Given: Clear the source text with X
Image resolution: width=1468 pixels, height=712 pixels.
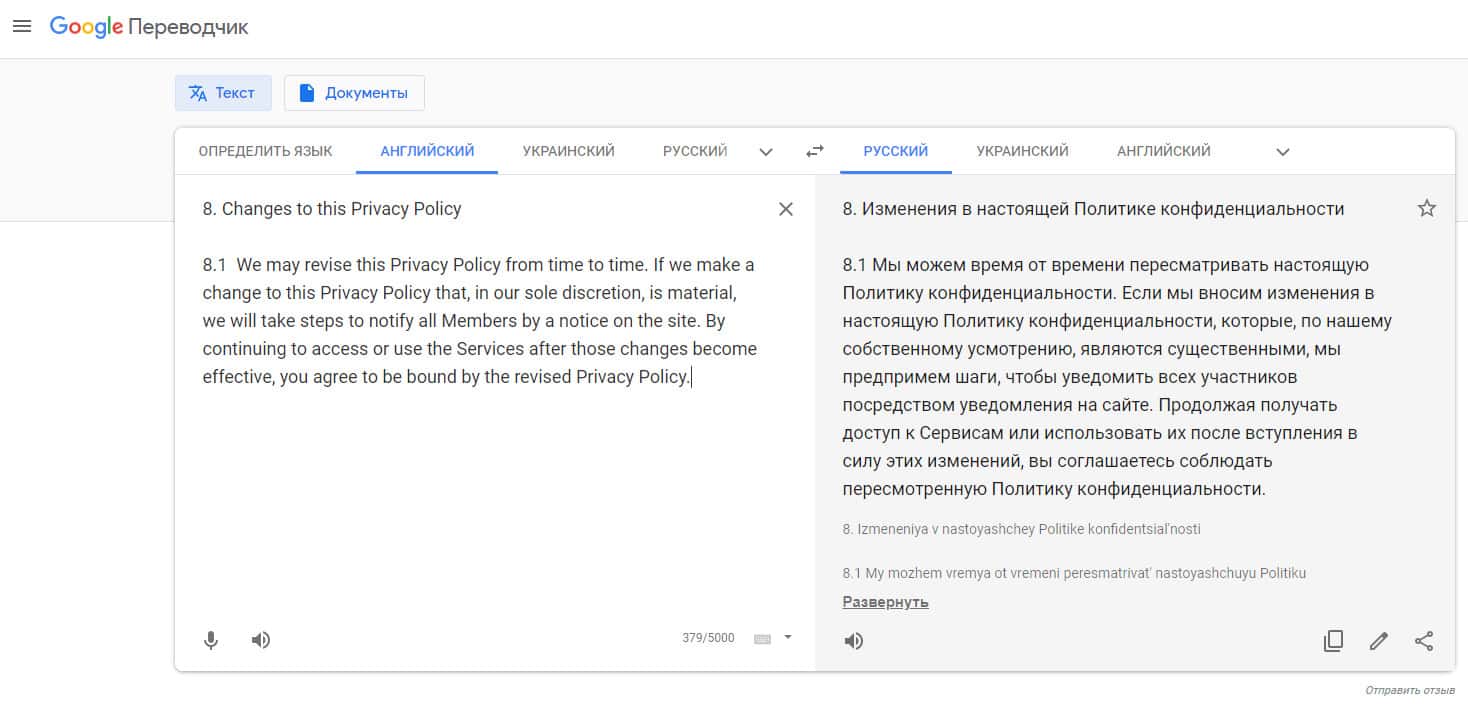Looking at the screenshot, I should tap(786, 209).
